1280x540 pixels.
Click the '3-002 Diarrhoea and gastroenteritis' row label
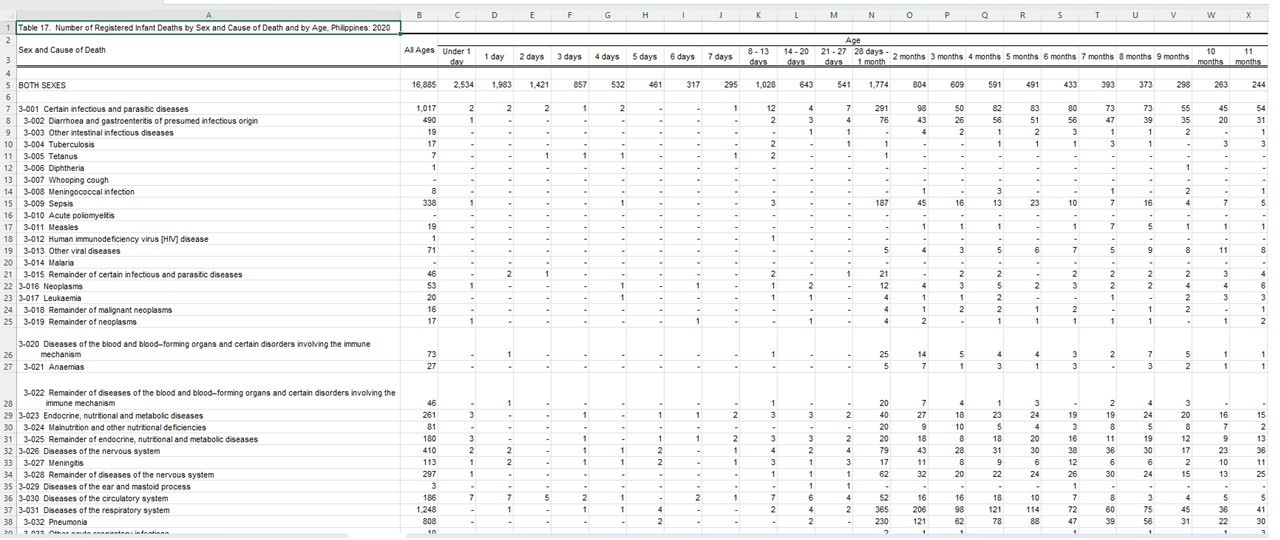140,121
